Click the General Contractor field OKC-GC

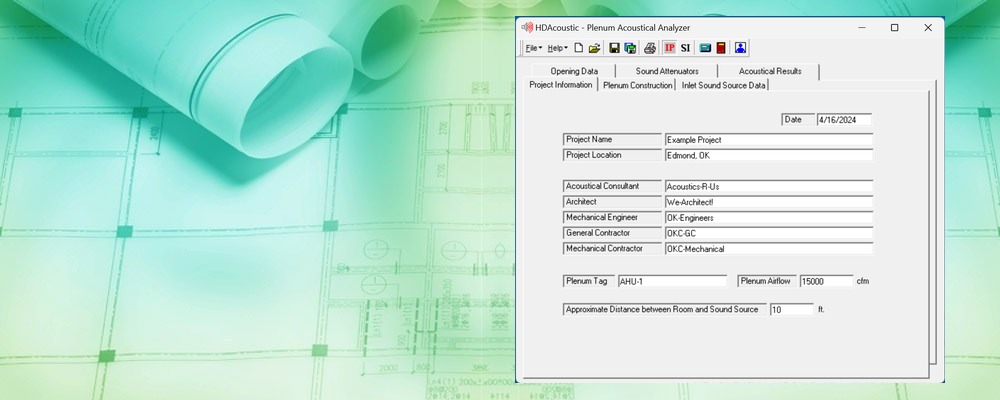pyautogui.click(x=768, y=233)
